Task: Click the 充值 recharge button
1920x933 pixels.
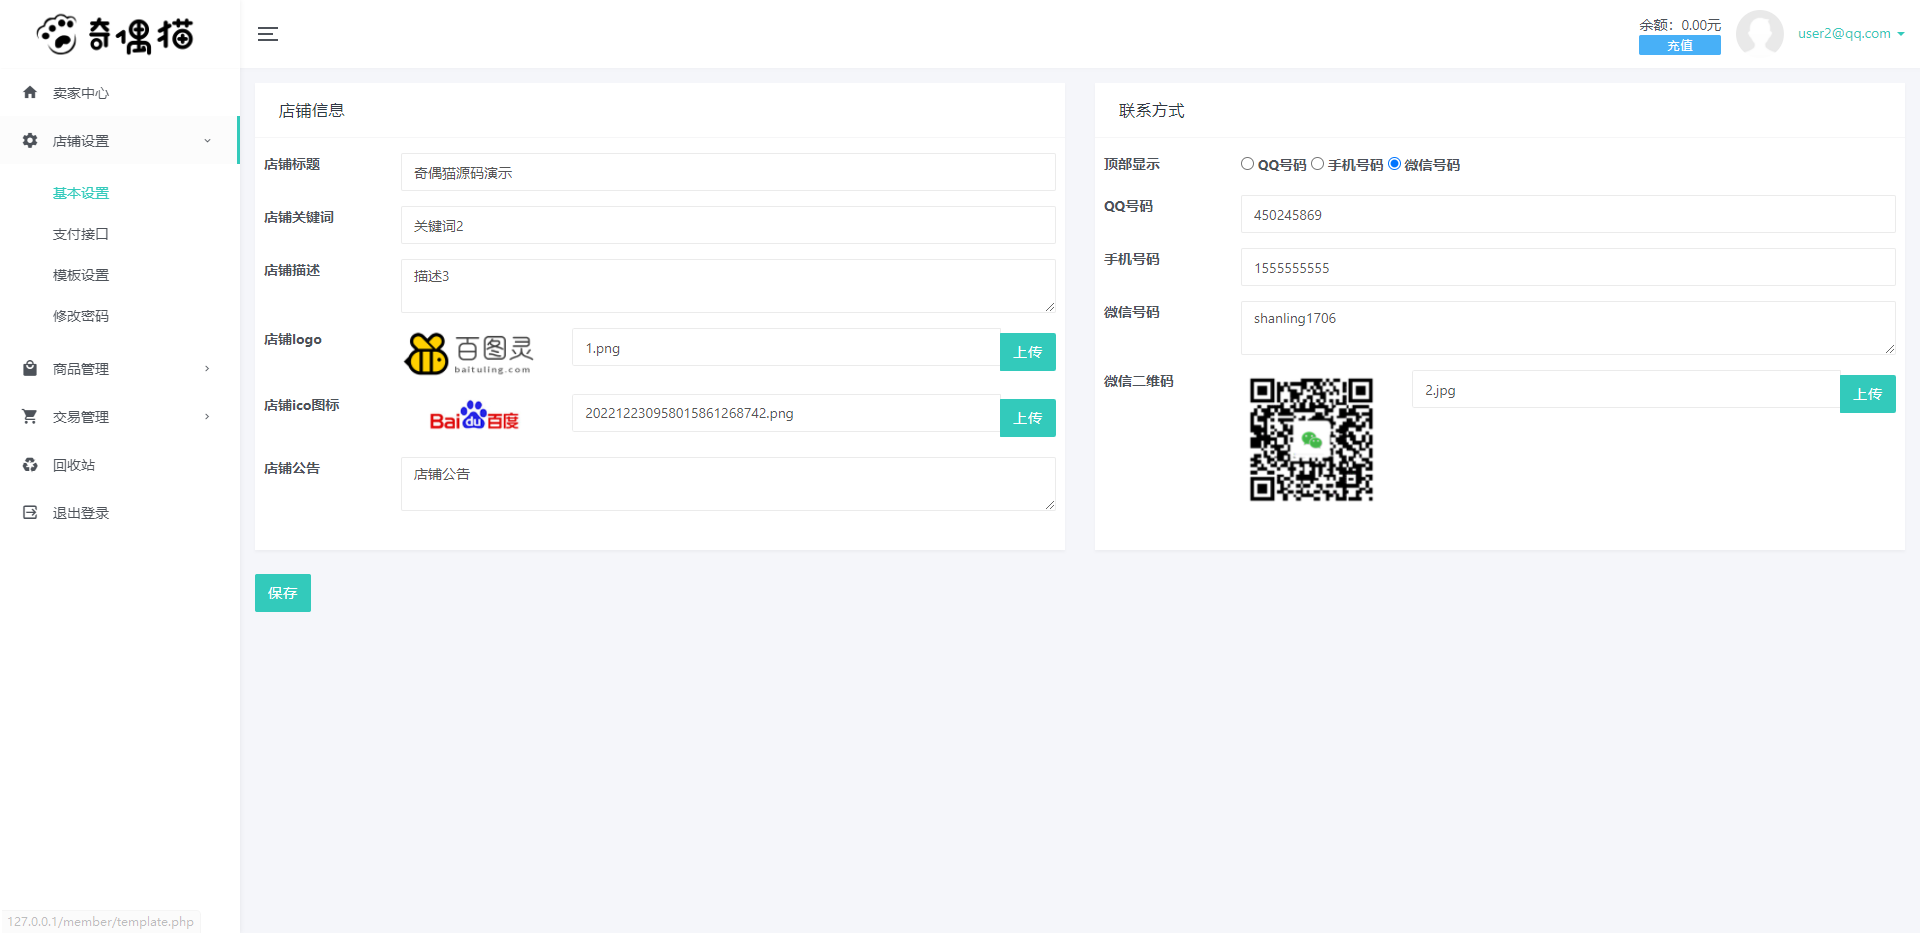Action: coord(1680,45)
